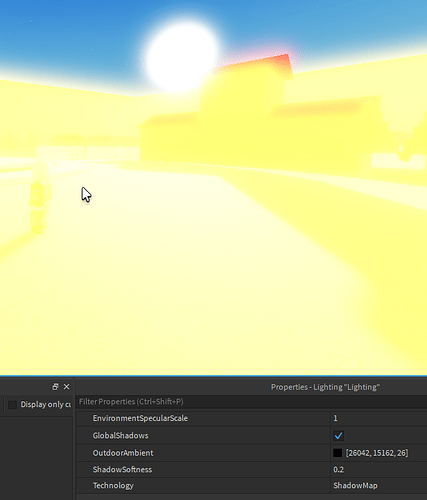Edit the OutdoorAmbient RGB value text
The width and height of the screenshot is (427, 500).
tap(377, 453)
